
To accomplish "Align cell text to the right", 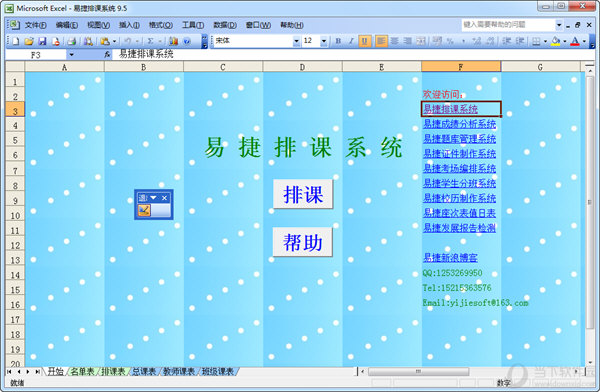I will pos(408,41).
